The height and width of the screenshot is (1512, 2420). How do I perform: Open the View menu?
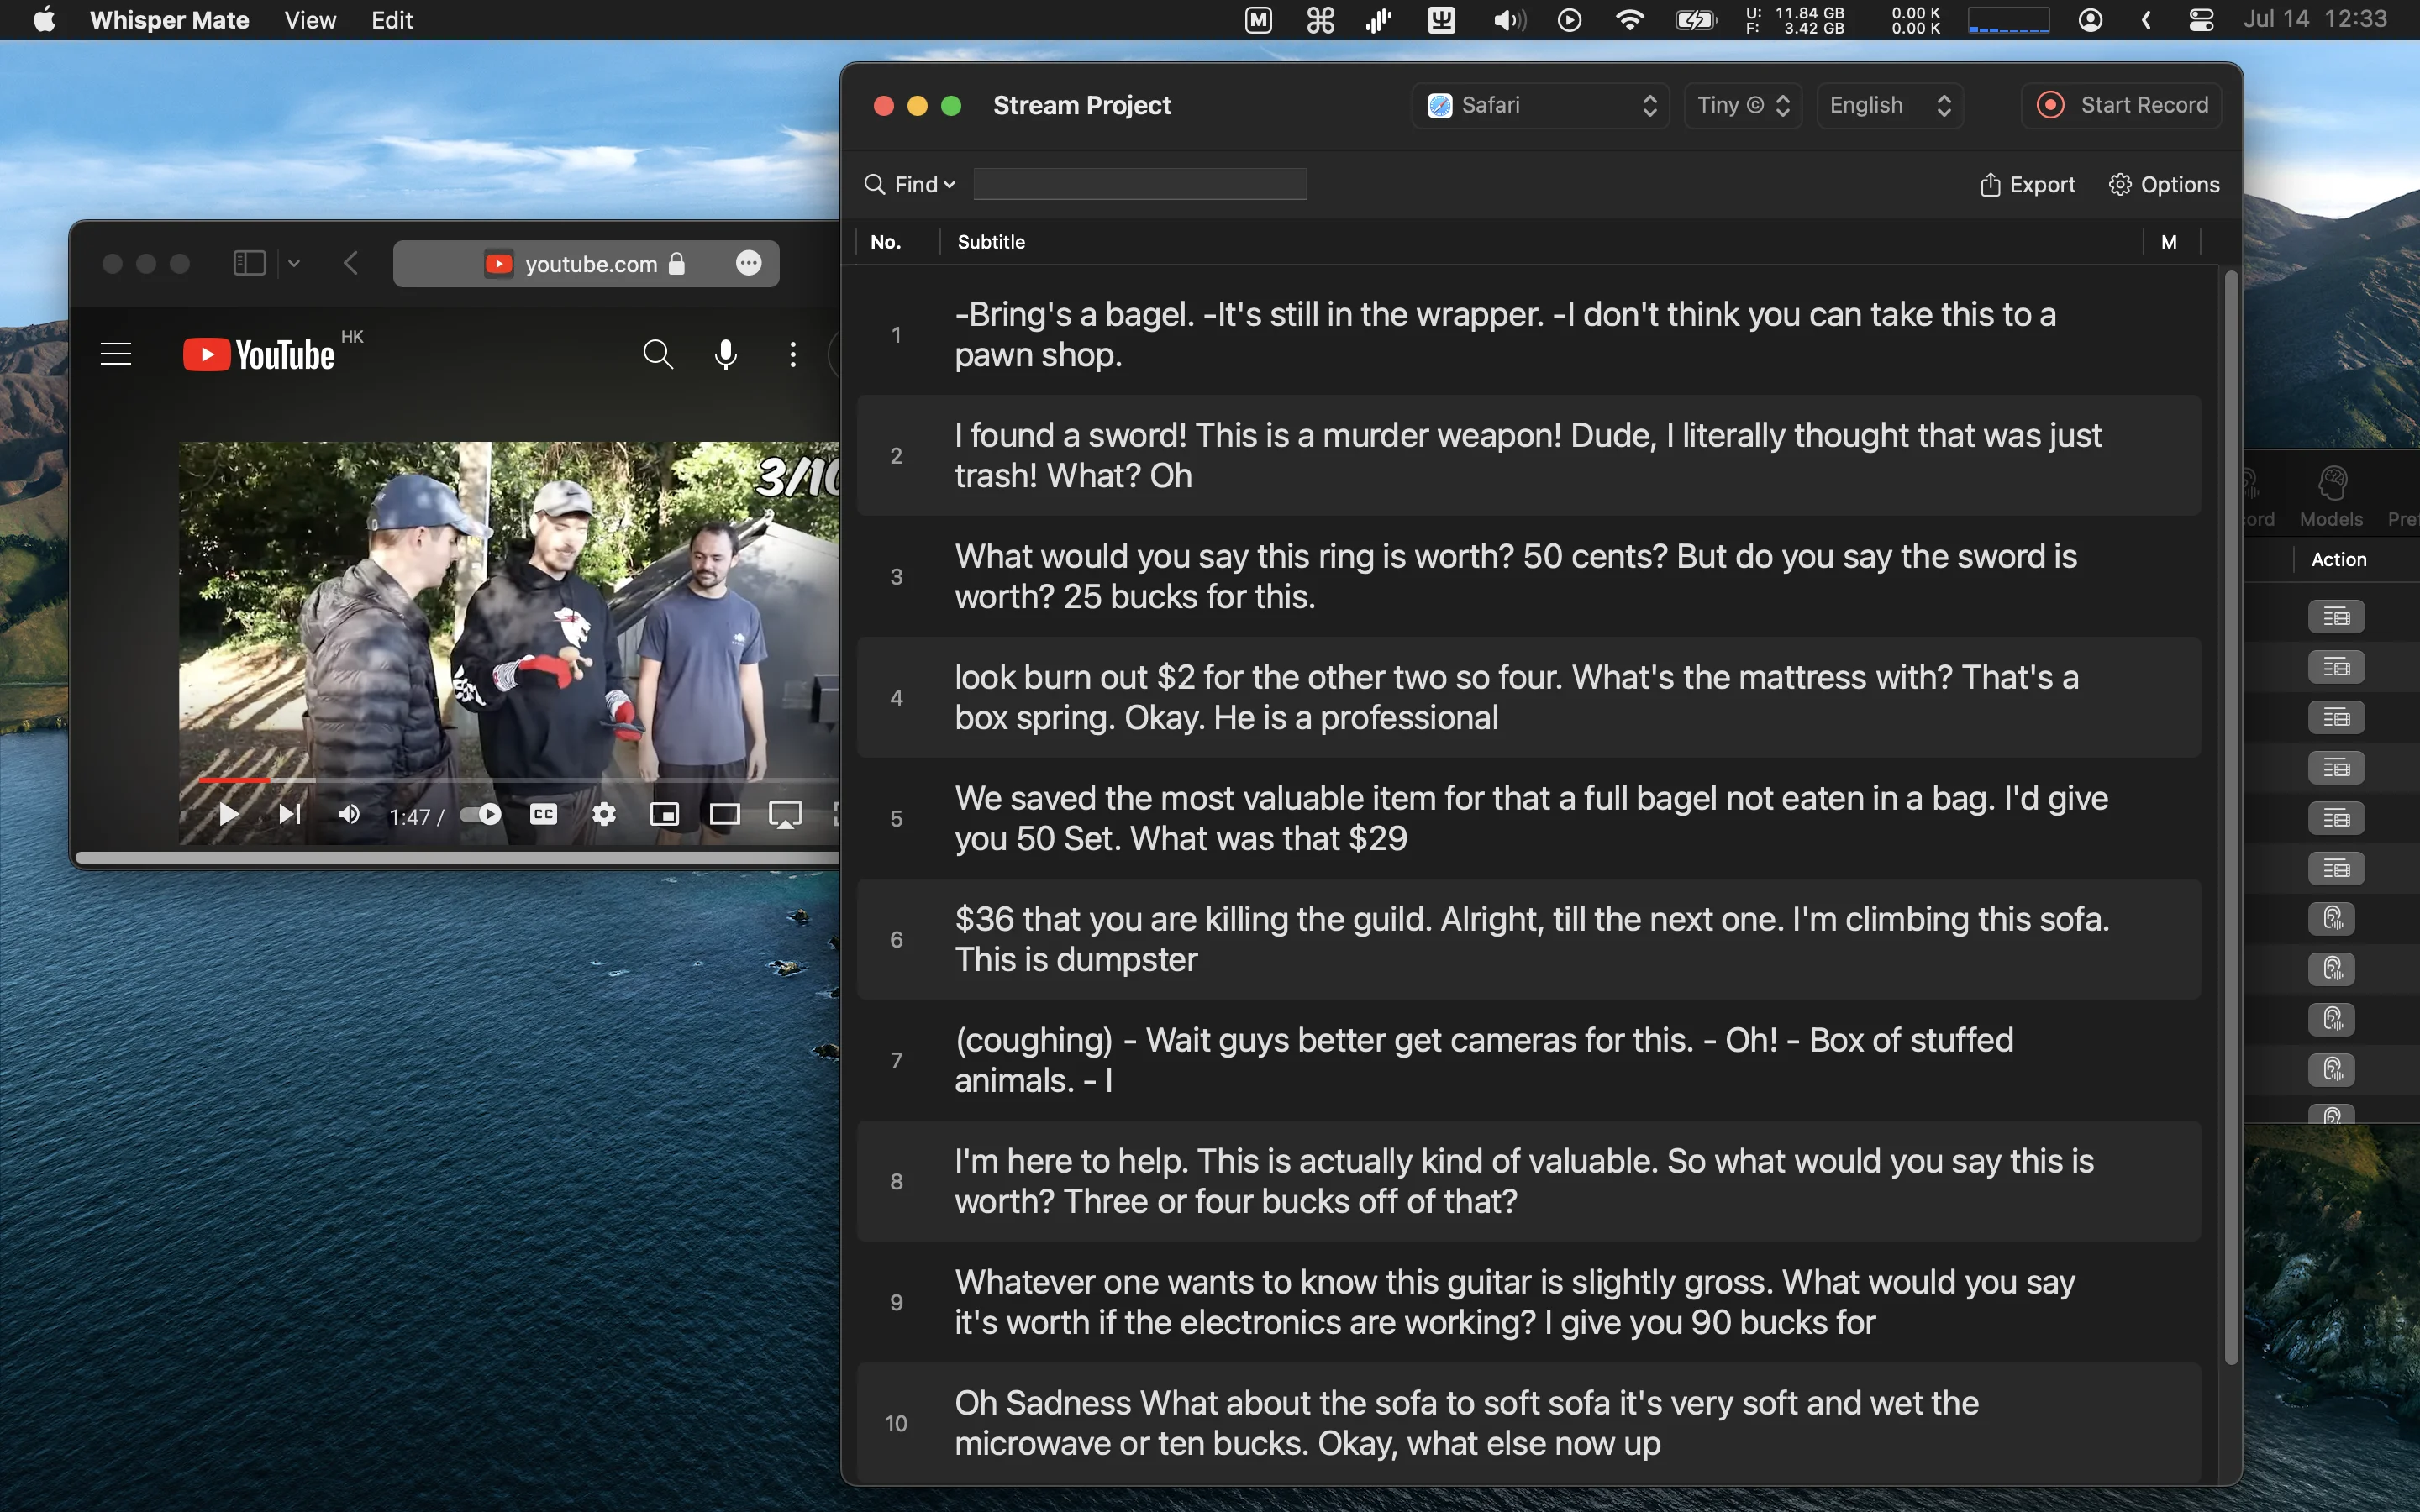[x=310, y=20]
